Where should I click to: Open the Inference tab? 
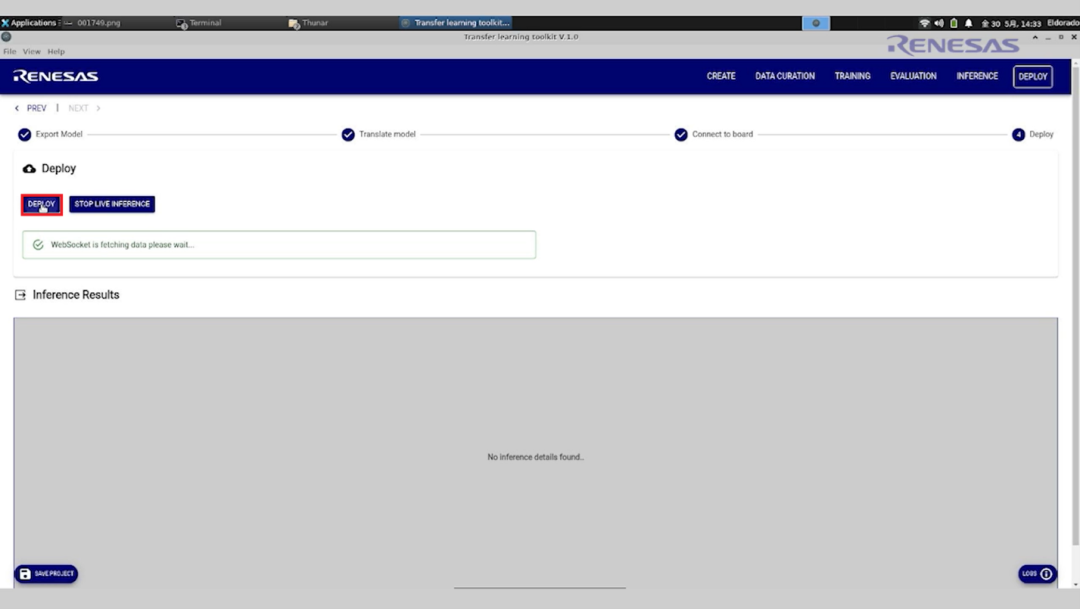[x=977, y=76]
